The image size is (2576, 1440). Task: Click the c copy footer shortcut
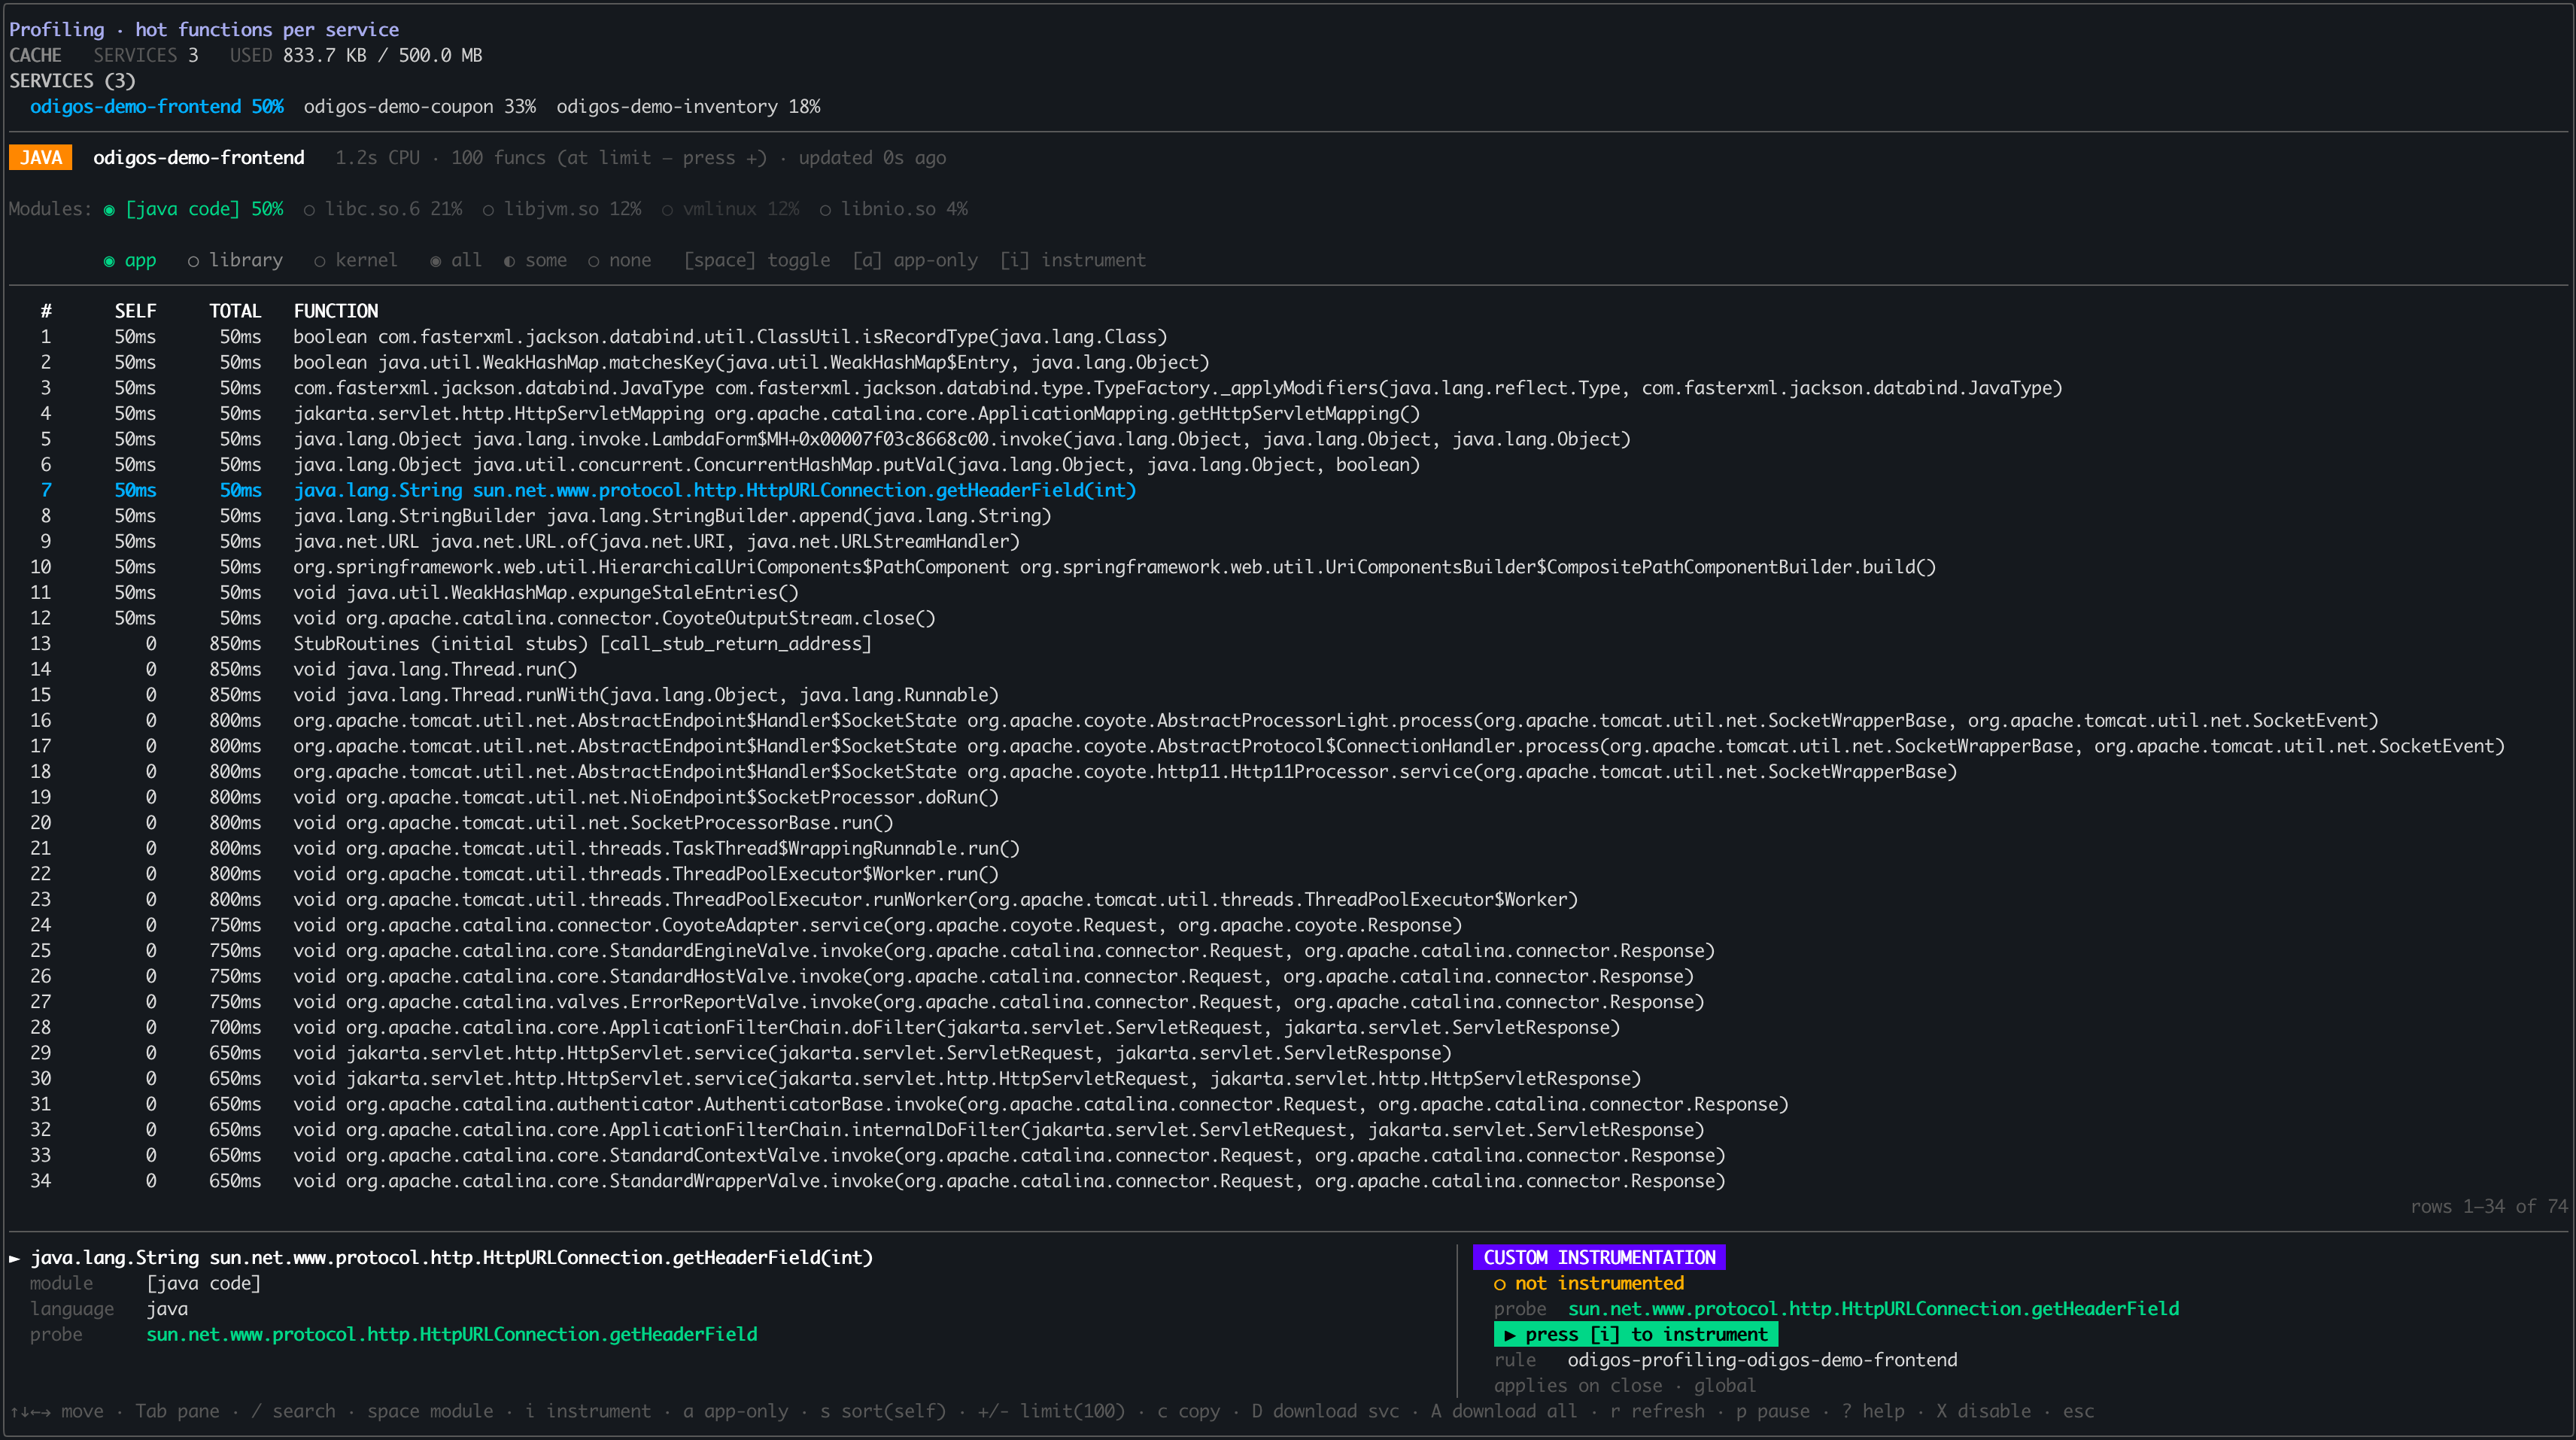coord(1188,1411)
